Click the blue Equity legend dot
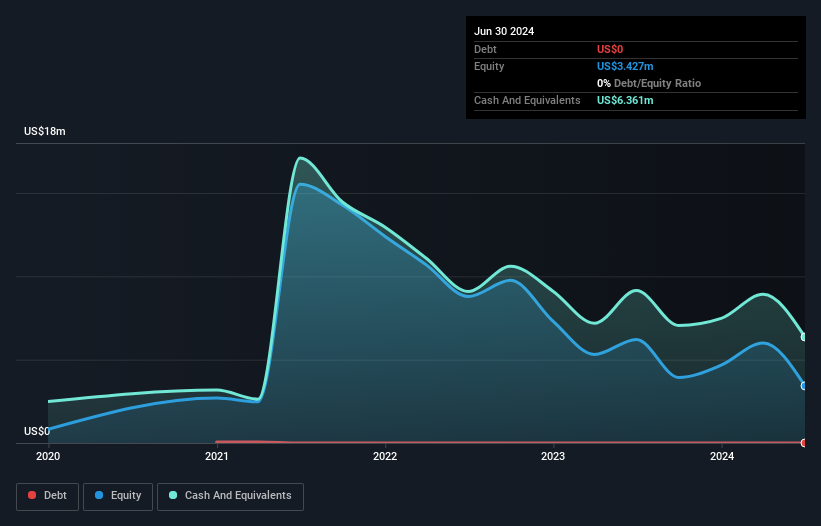Viewport: 821px width, 526px height. [99, 495]
